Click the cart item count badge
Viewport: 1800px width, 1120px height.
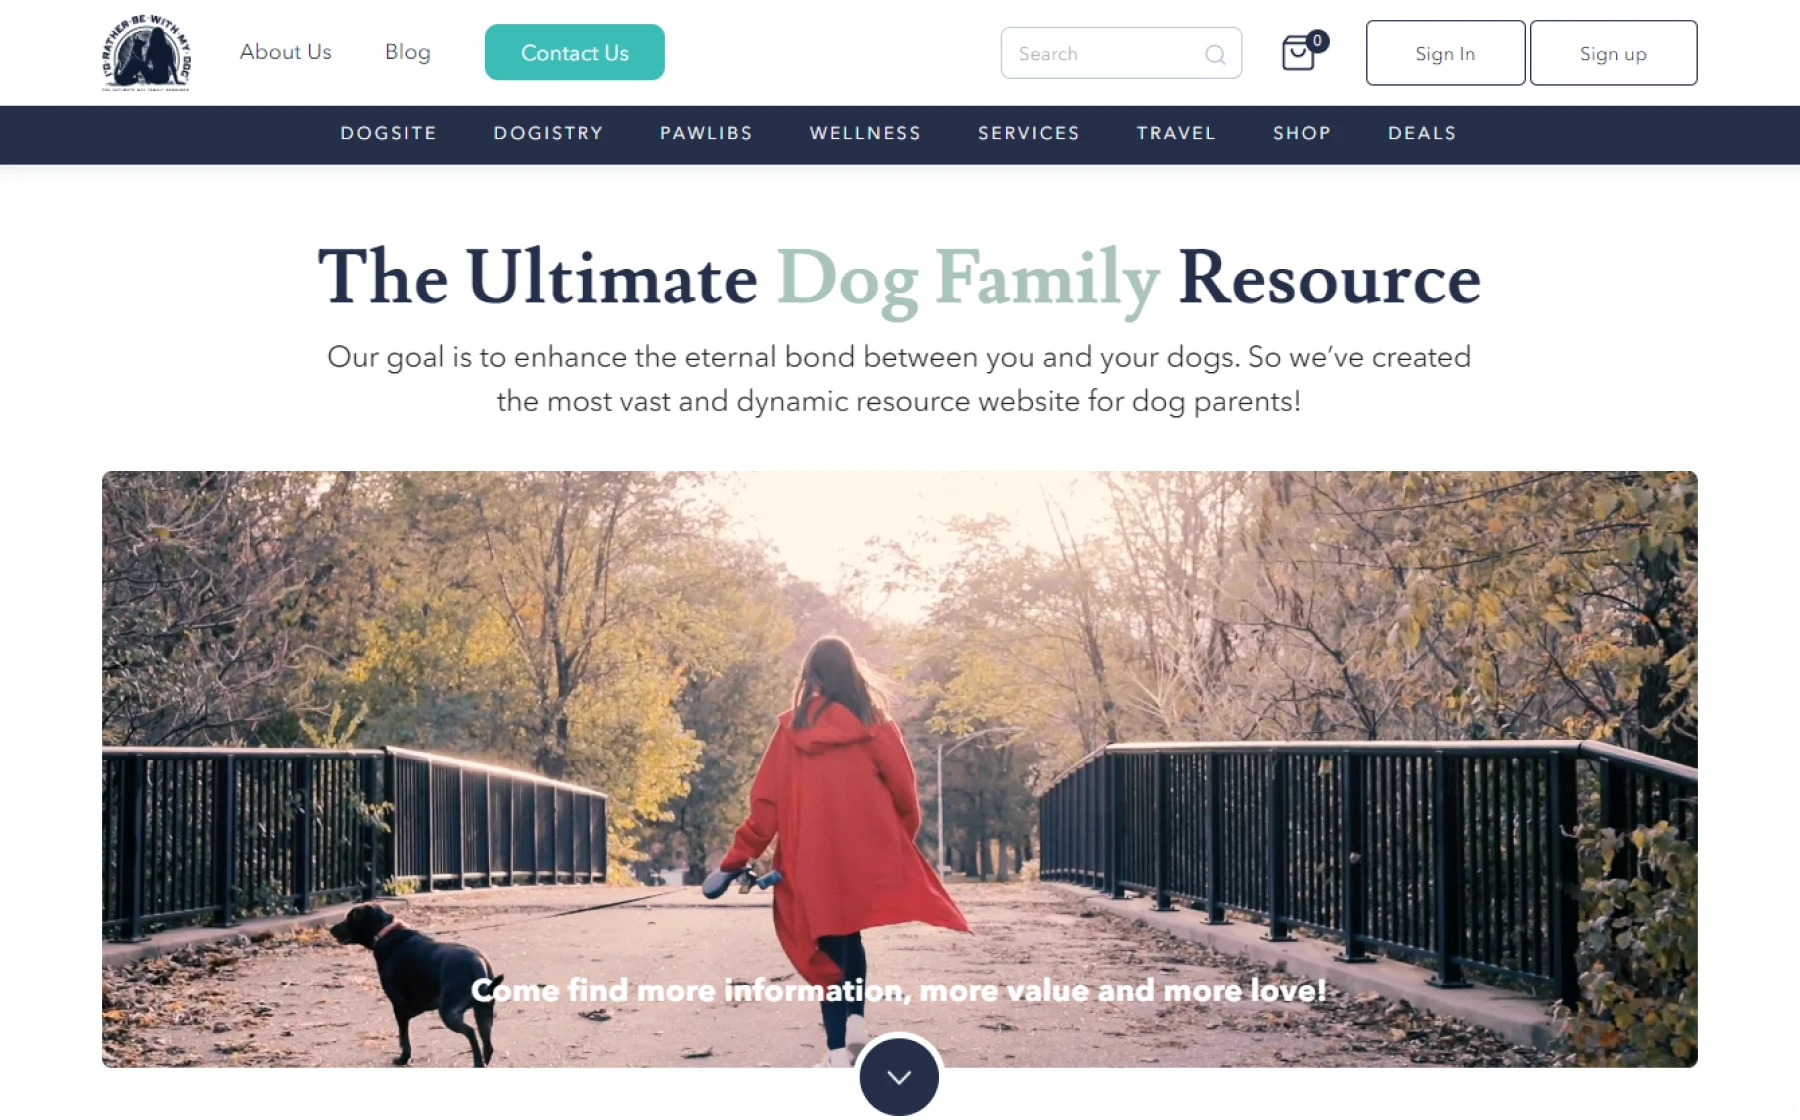click(1318, 41)
